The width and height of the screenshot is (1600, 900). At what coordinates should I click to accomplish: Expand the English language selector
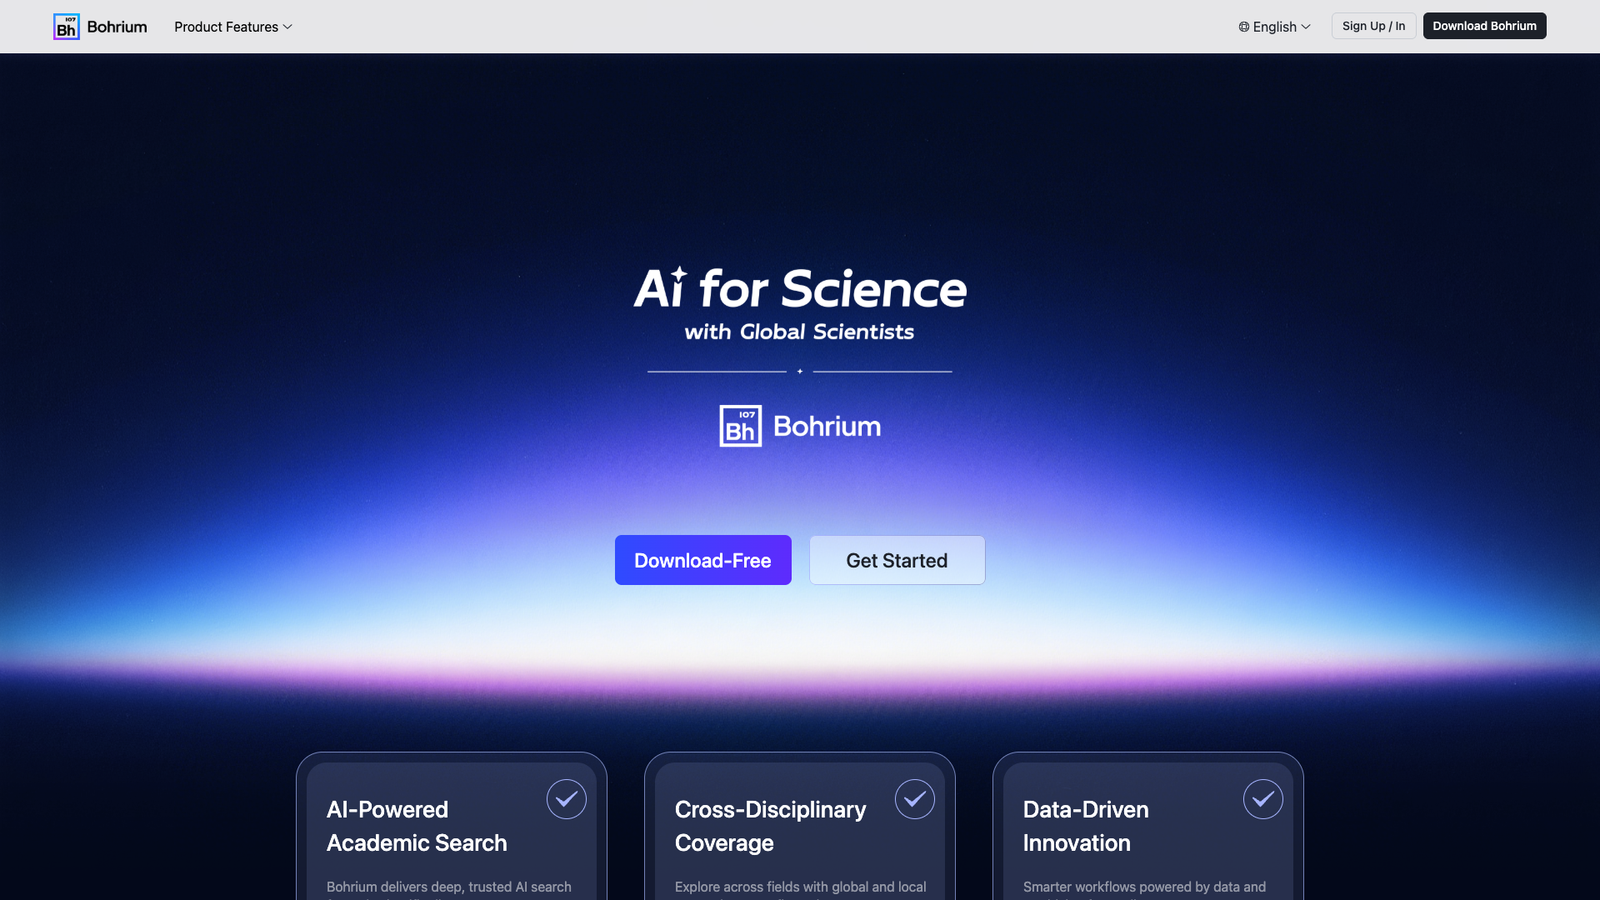1275,27
